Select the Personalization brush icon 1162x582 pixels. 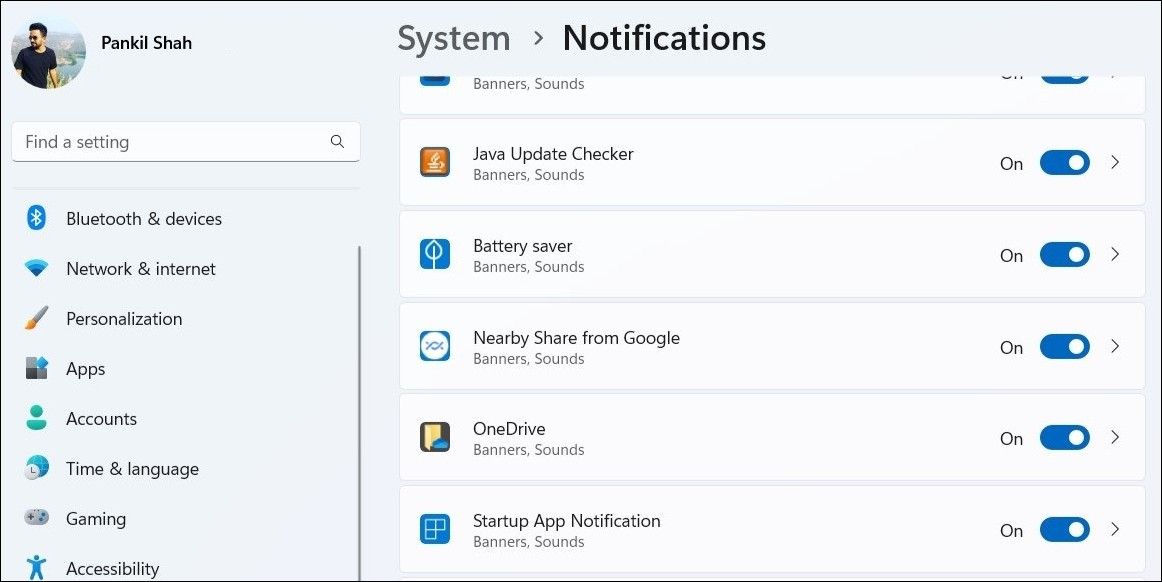click(x=37, y=318)
